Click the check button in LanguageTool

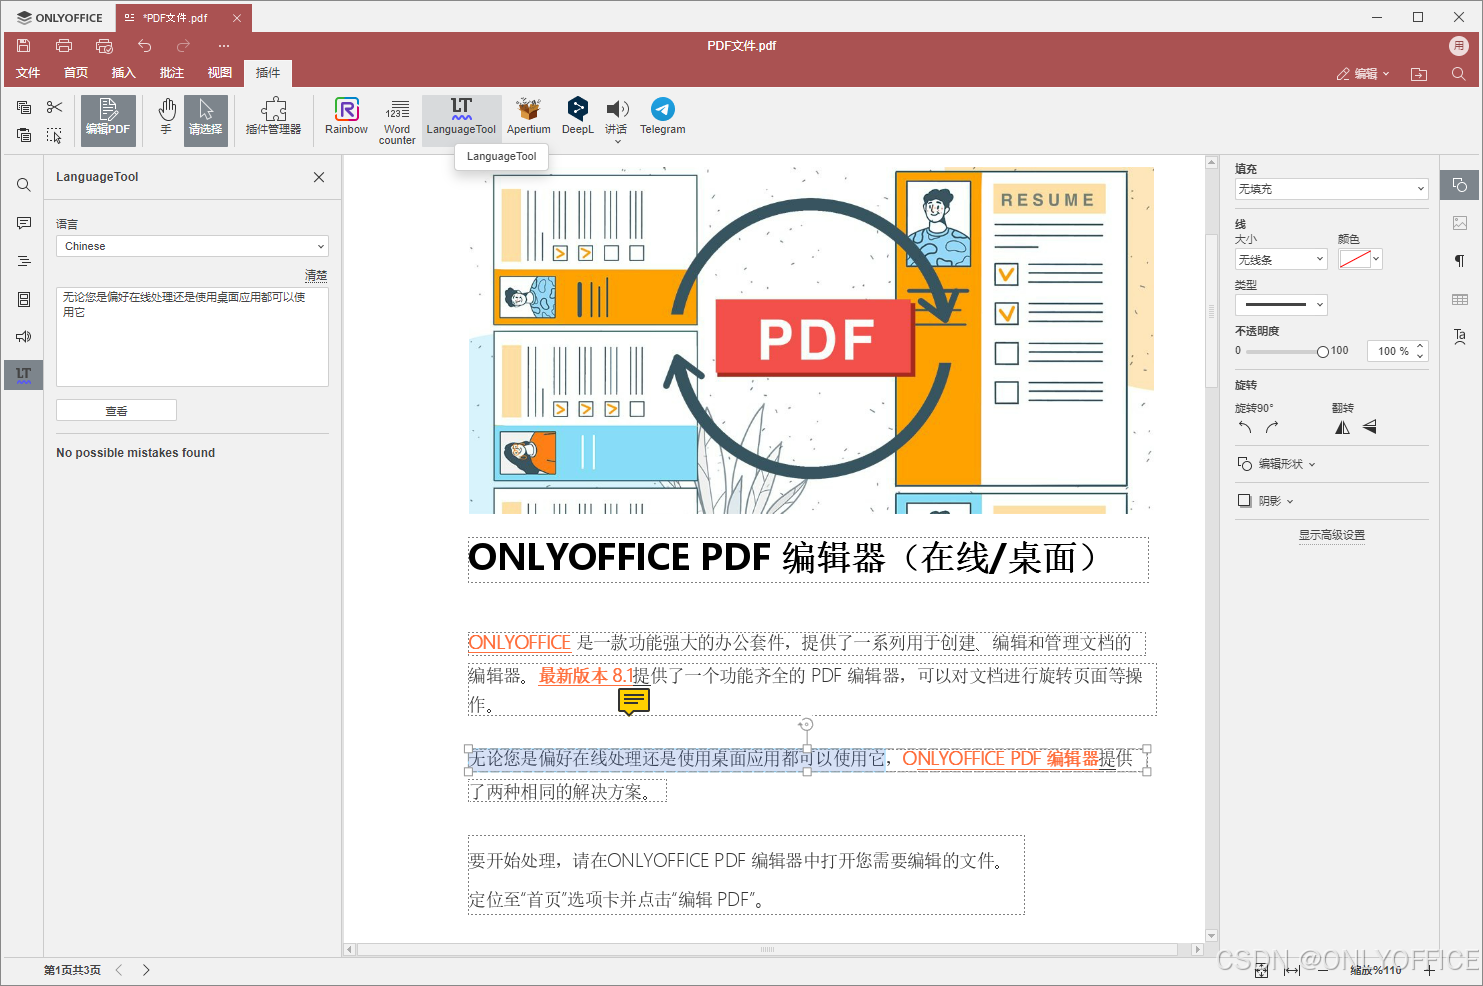coord(116,410)
